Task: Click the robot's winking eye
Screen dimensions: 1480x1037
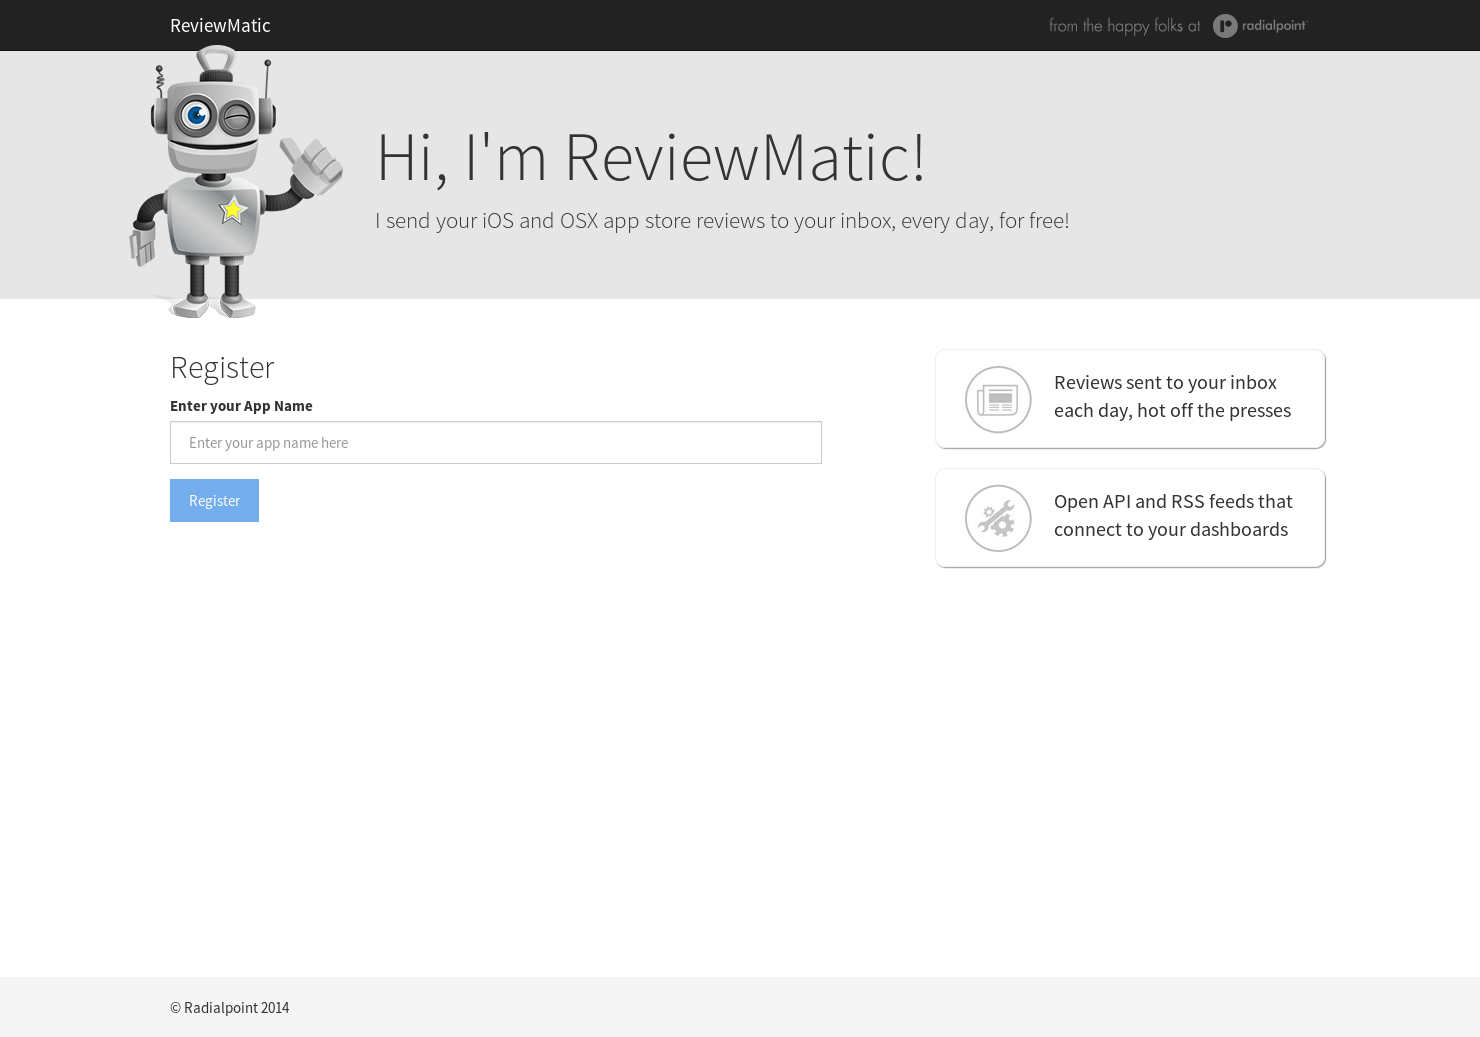Action: pos(236,116)
